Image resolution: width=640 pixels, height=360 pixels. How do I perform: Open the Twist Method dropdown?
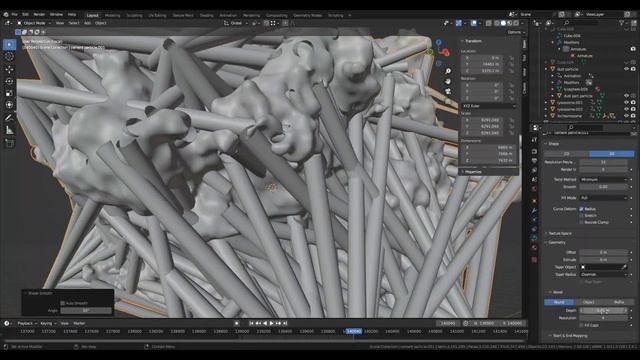coord(603,180)
